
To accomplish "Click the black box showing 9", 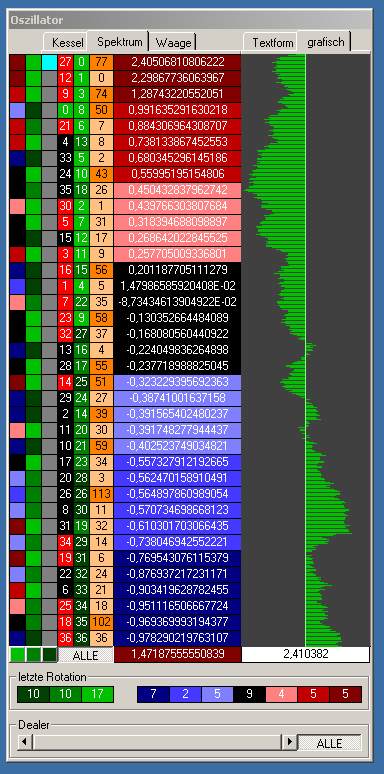I will 249,694.
